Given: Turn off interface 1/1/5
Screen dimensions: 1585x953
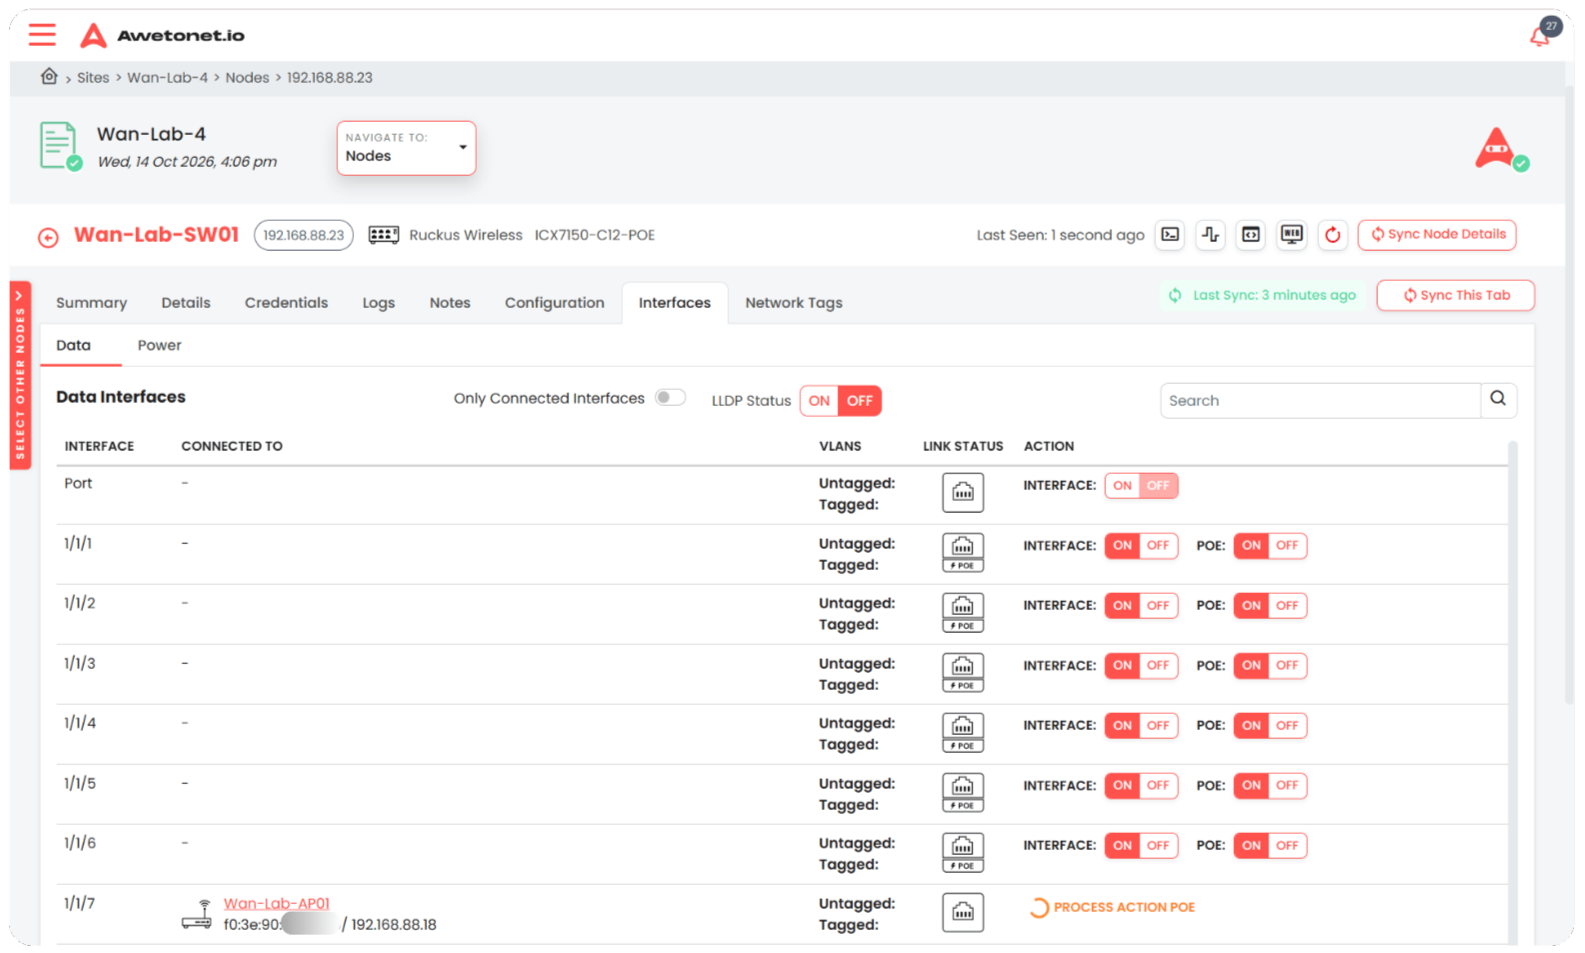Looking at the screenshot, I should click(1158, 785).
